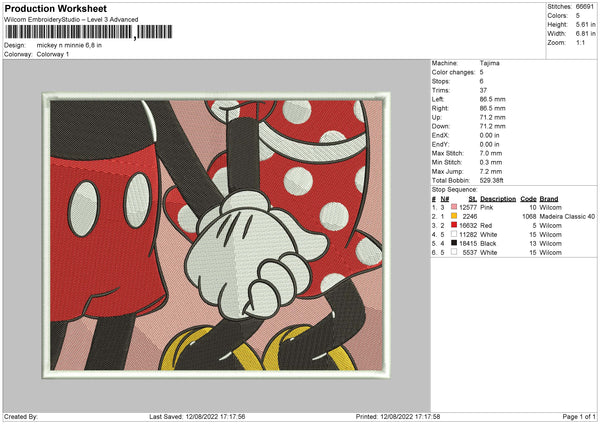The width and height of the screenshot is (600, 424).
Task: Click the stitch count "5537"
Action: 470,253
